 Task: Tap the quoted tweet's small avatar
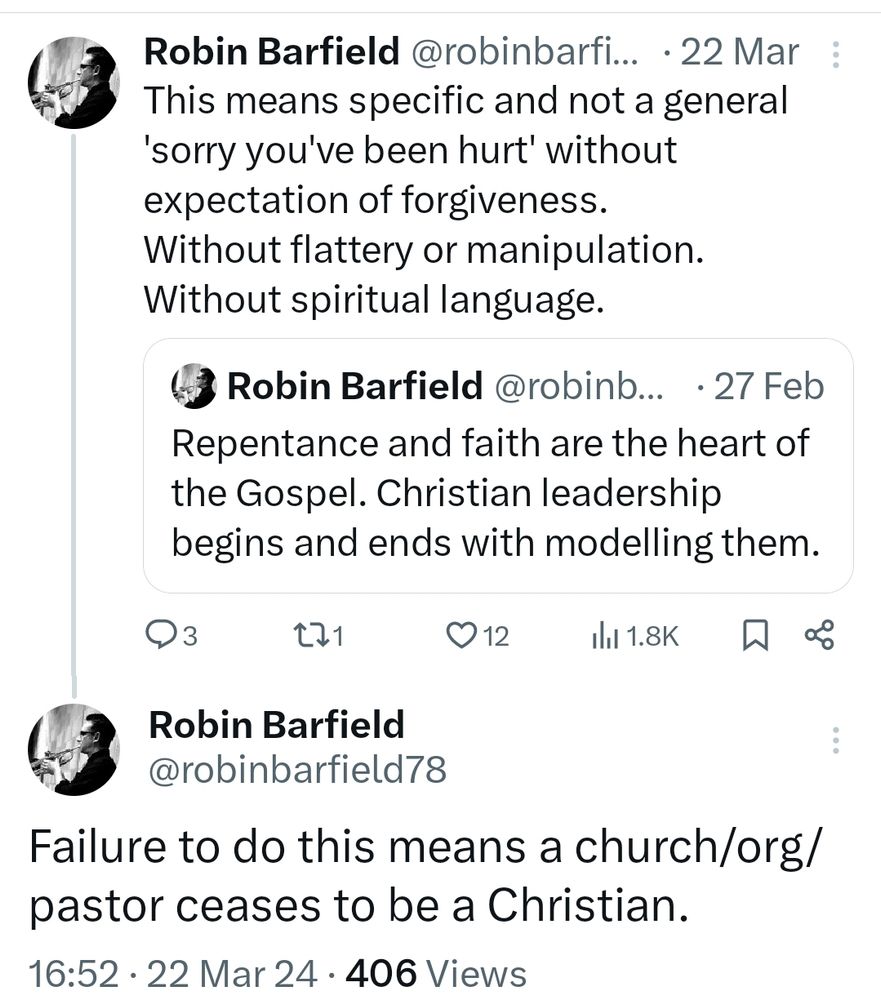194,386
